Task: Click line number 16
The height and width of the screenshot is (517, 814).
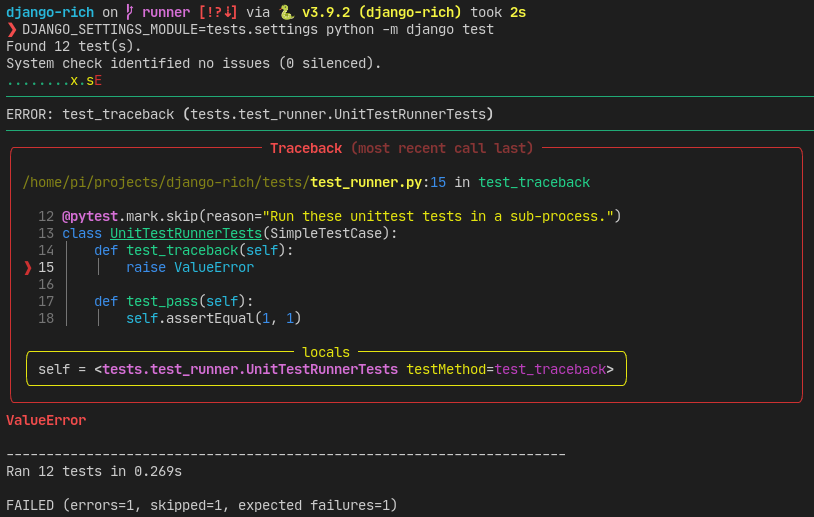Action: coord(46,284)
